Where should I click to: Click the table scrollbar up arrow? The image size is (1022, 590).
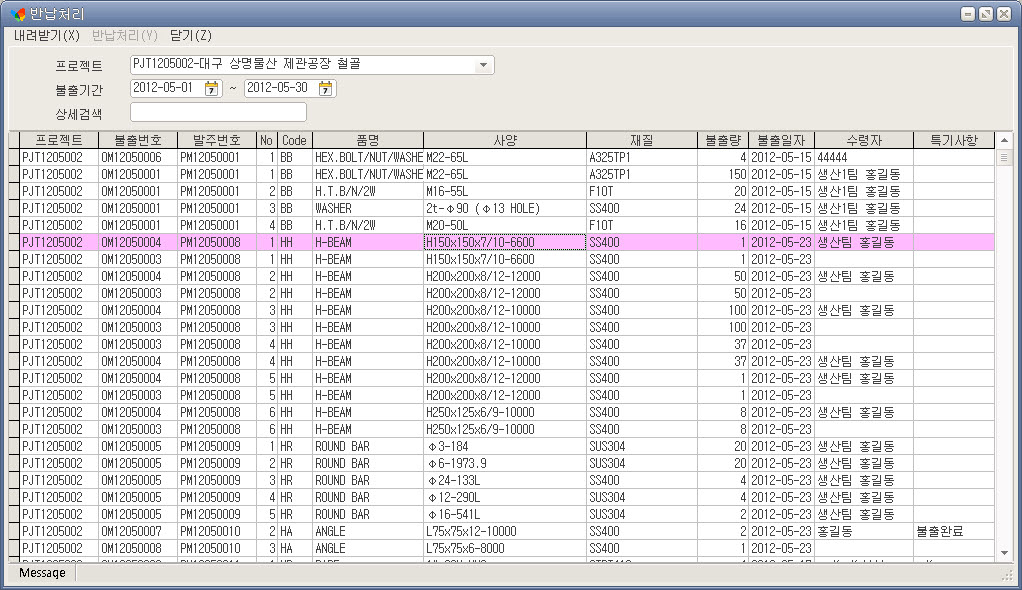1004,140
